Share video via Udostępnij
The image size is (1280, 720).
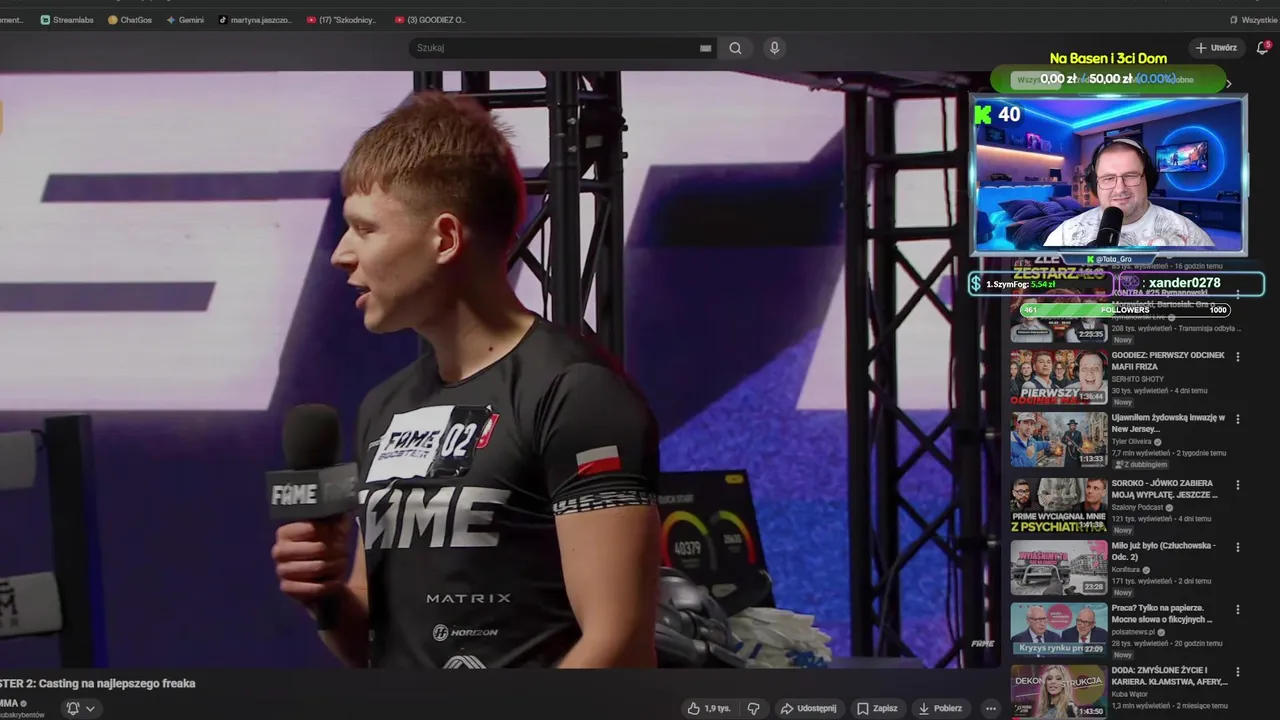coord(810,708)
